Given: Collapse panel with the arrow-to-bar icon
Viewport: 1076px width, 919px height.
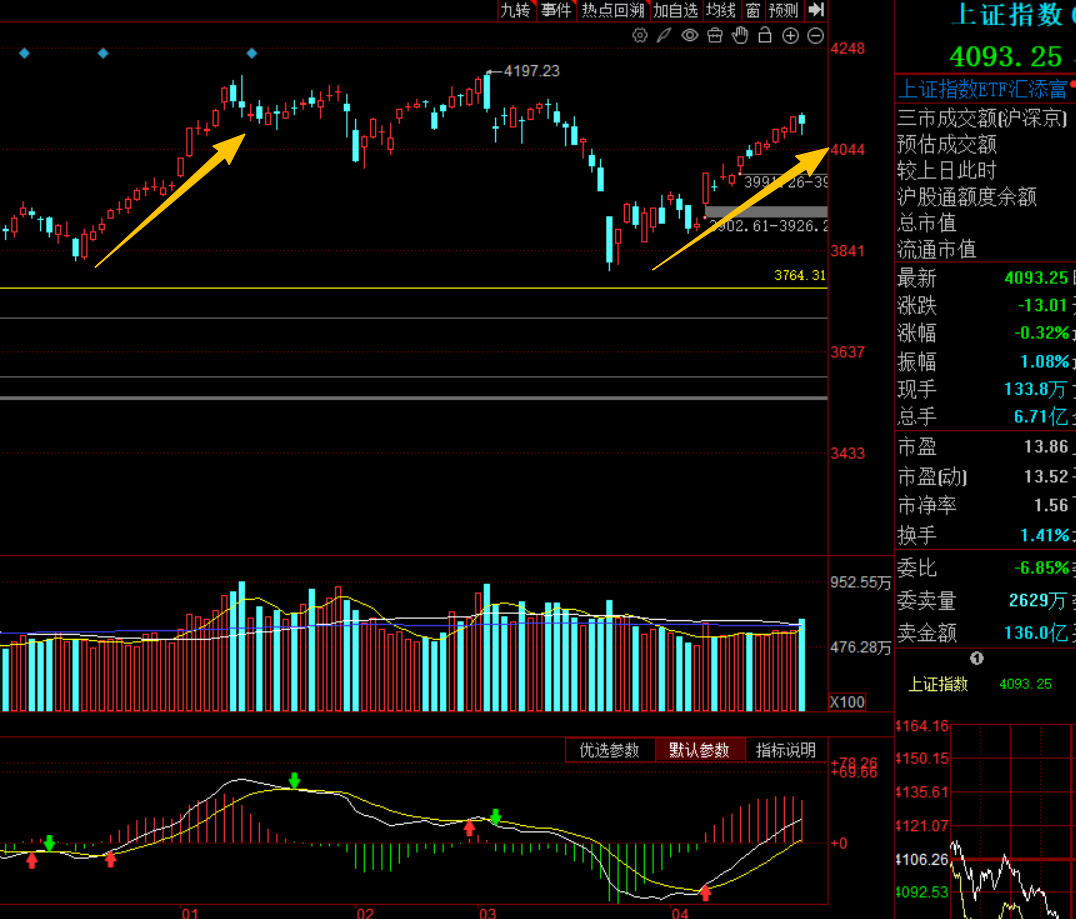Looking at the screenshot, I should pos(816,10).
